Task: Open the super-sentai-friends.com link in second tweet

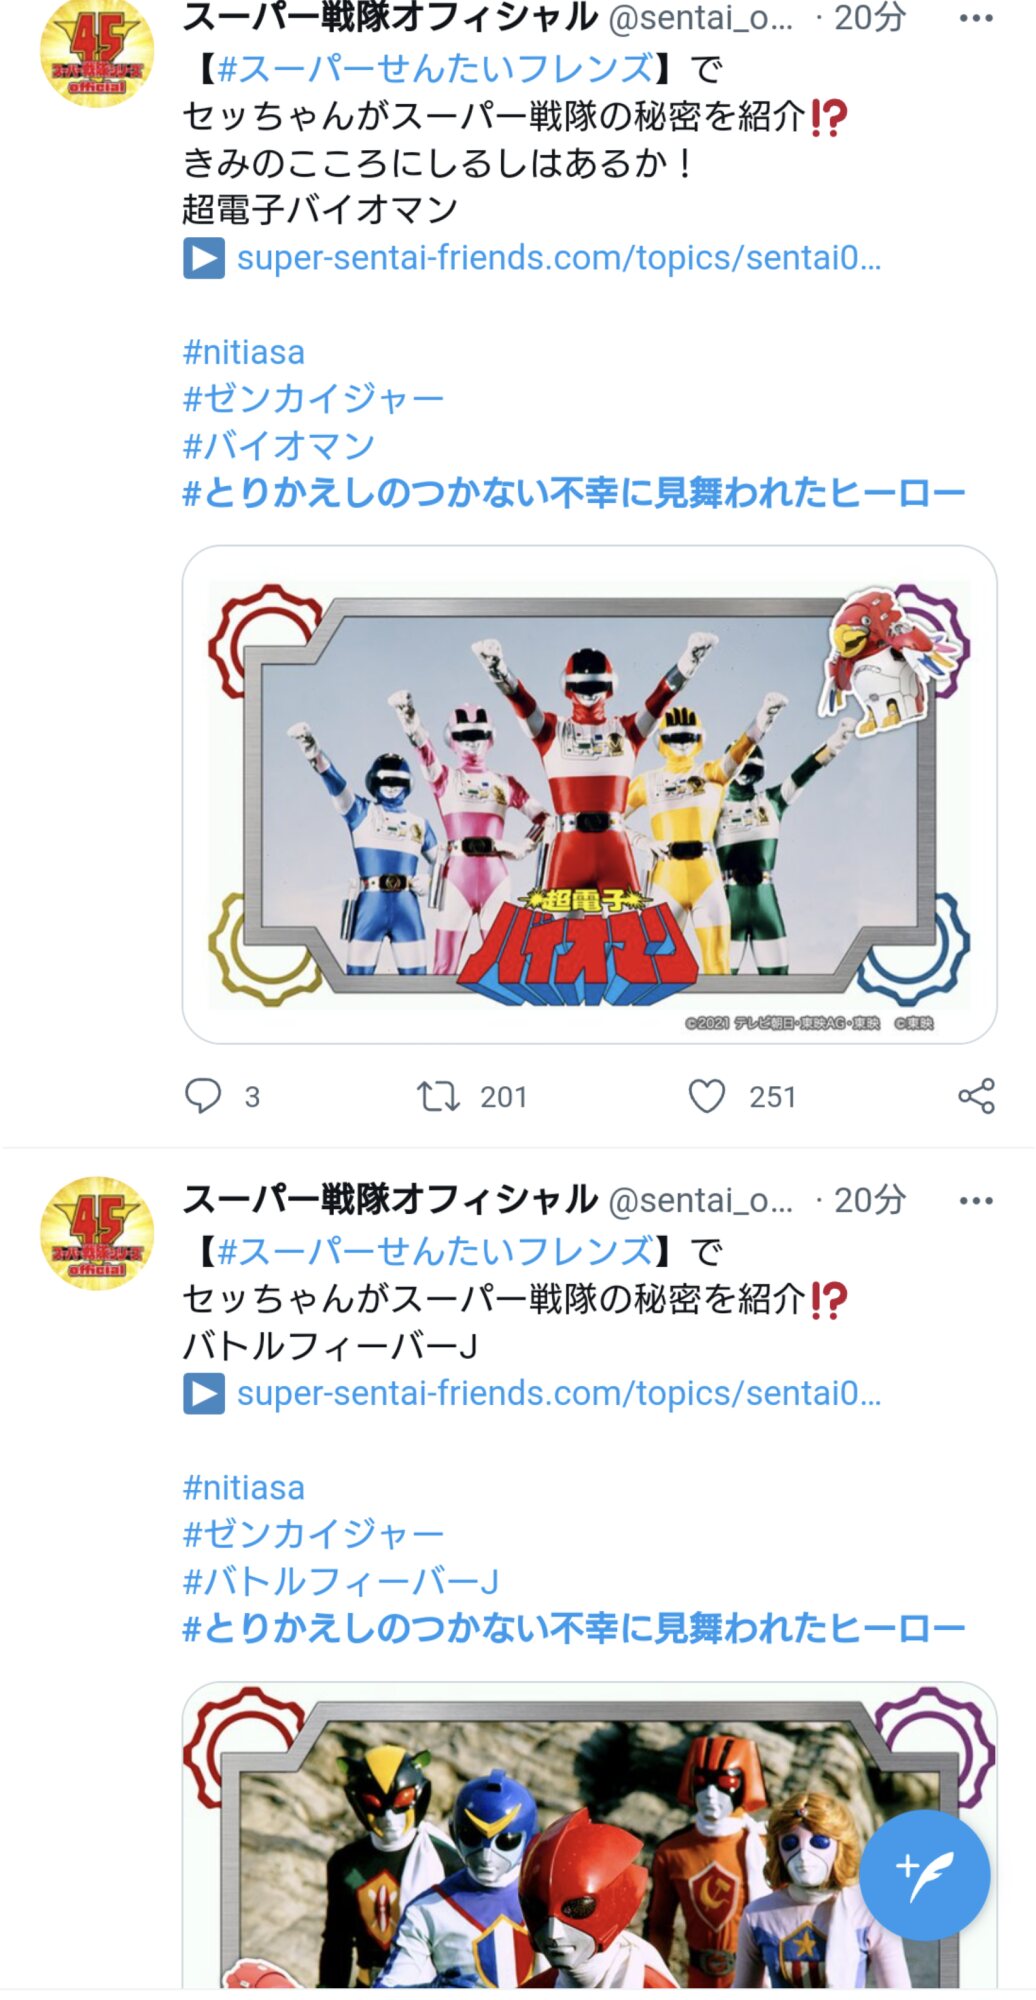Action: click(x=559, y=1393)
